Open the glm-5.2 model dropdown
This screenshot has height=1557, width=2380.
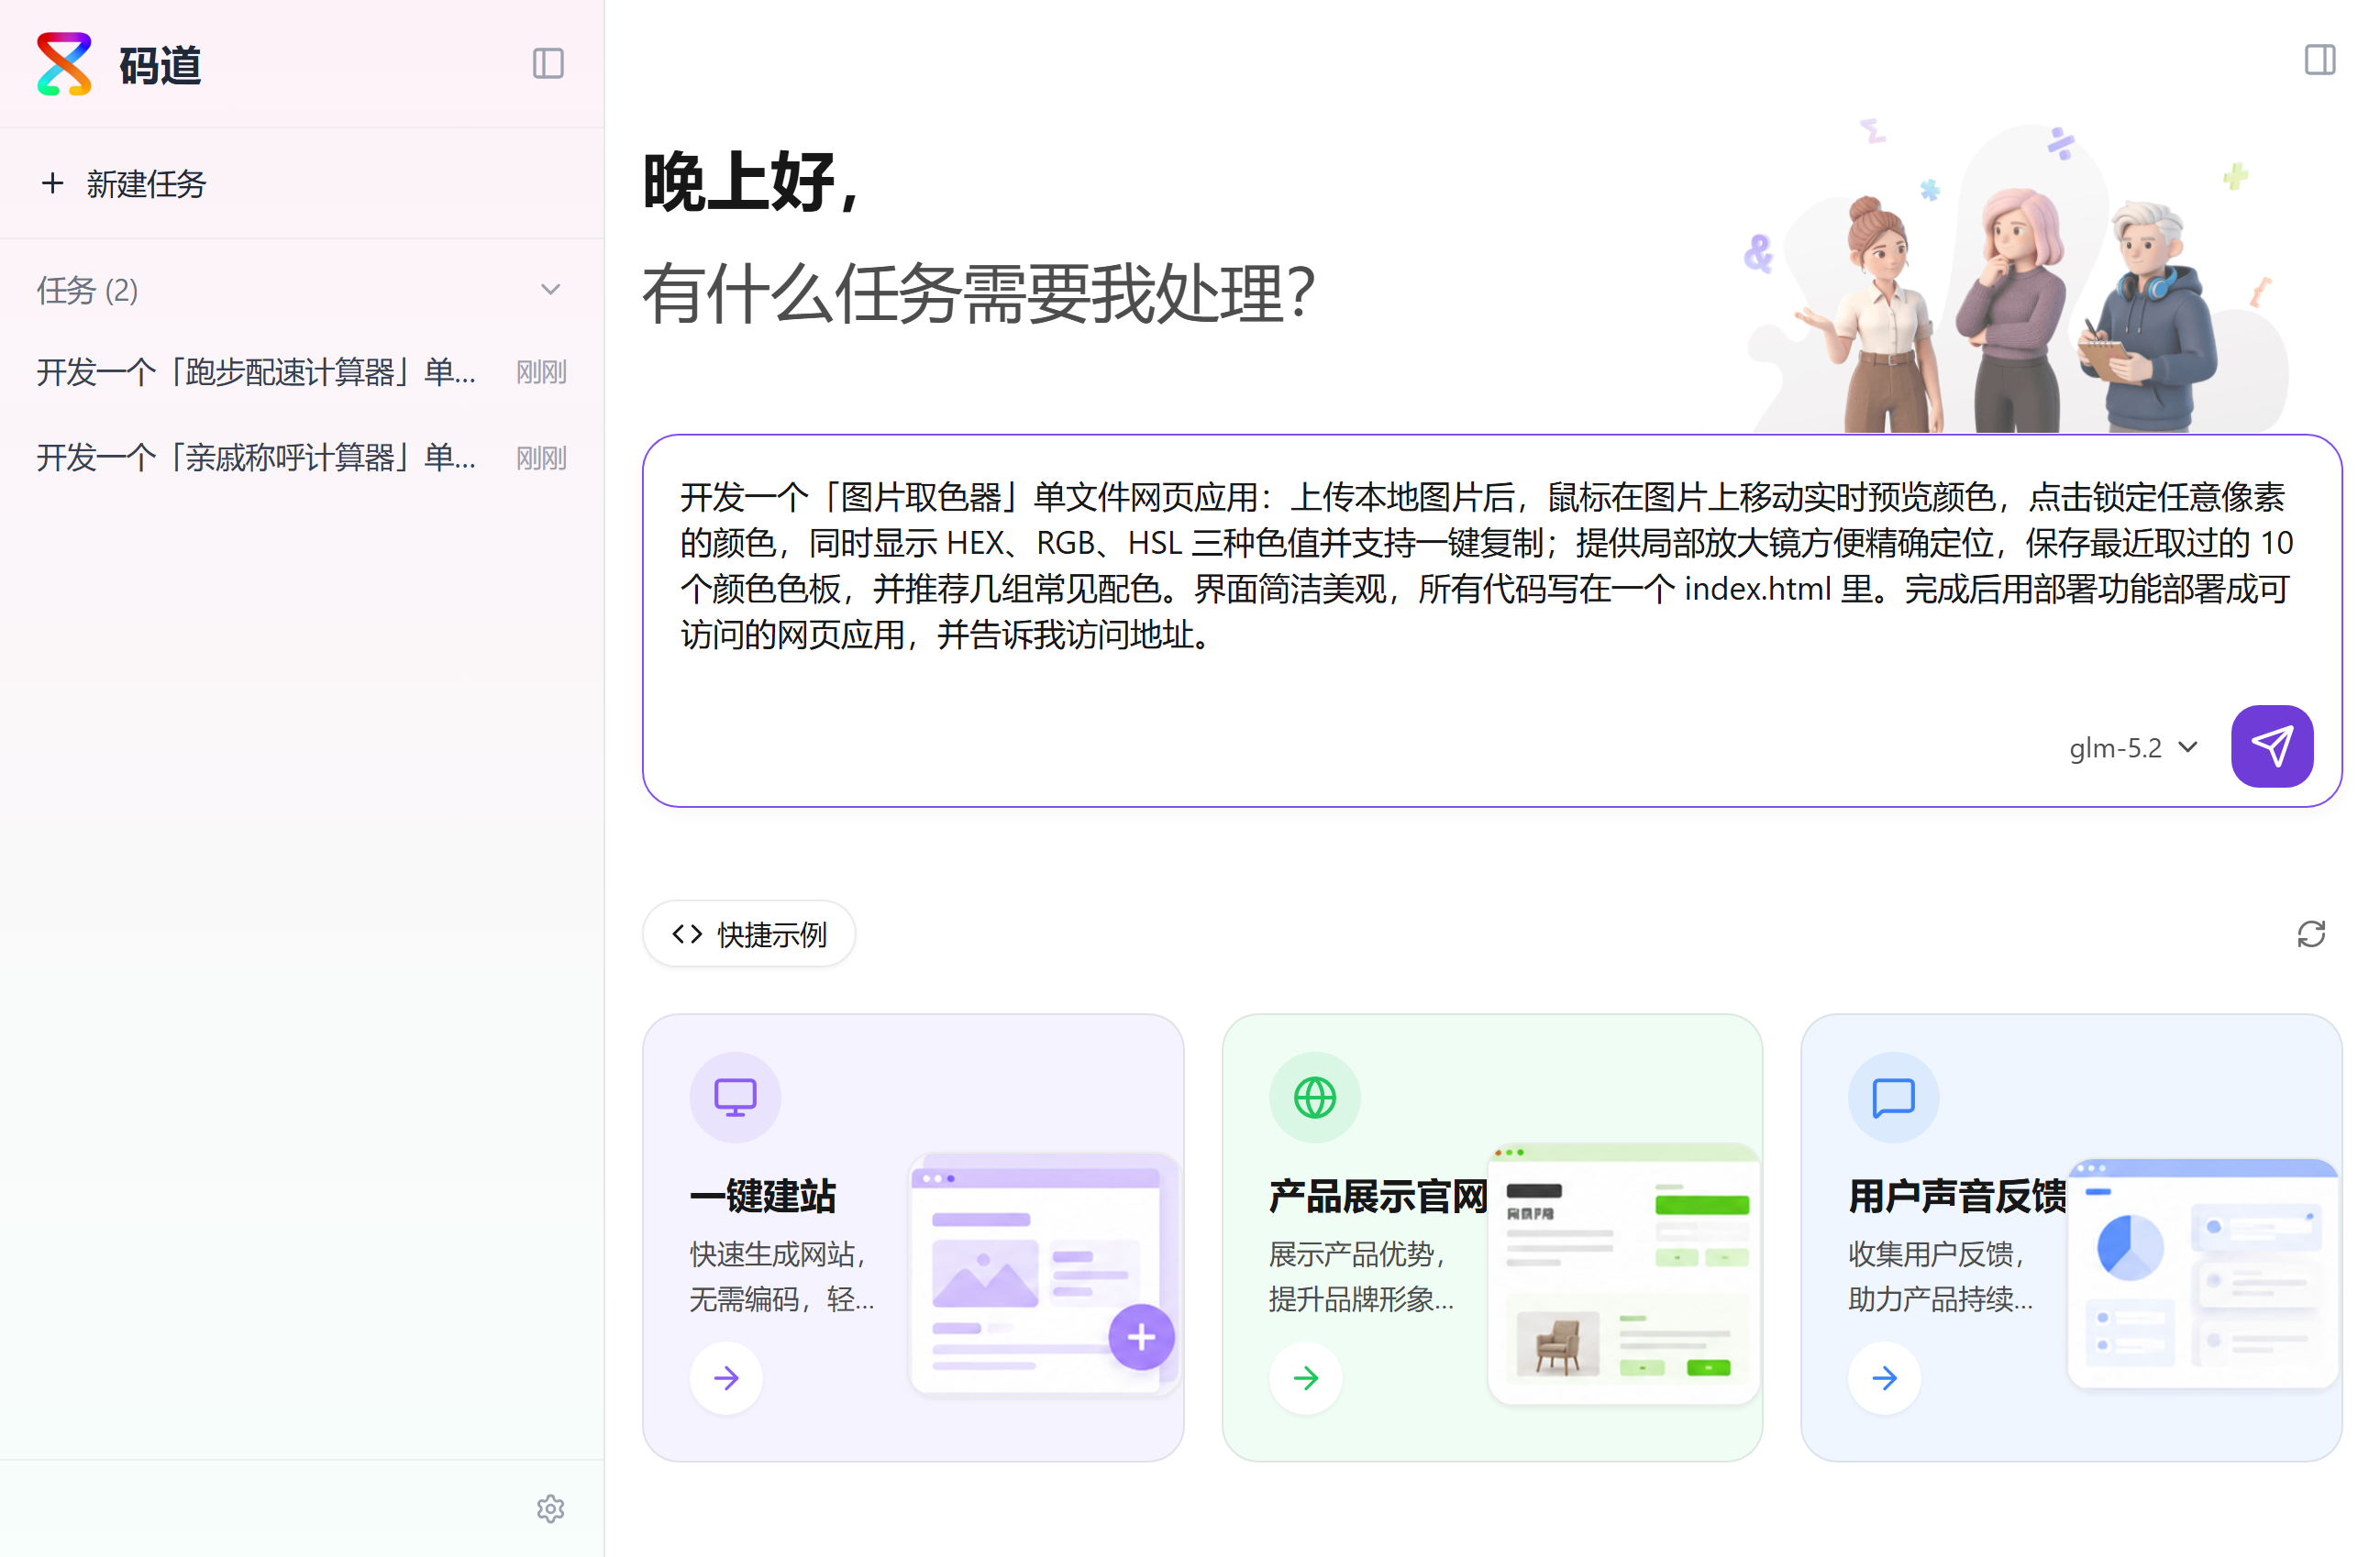tap(2133, 748)
